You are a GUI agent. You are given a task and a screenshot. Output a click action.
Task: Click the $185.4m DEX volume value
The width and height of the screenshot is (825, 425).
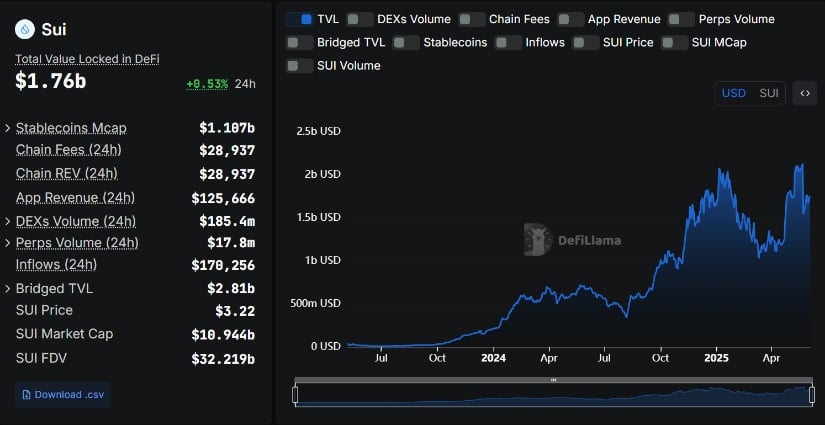coord(227,221)
